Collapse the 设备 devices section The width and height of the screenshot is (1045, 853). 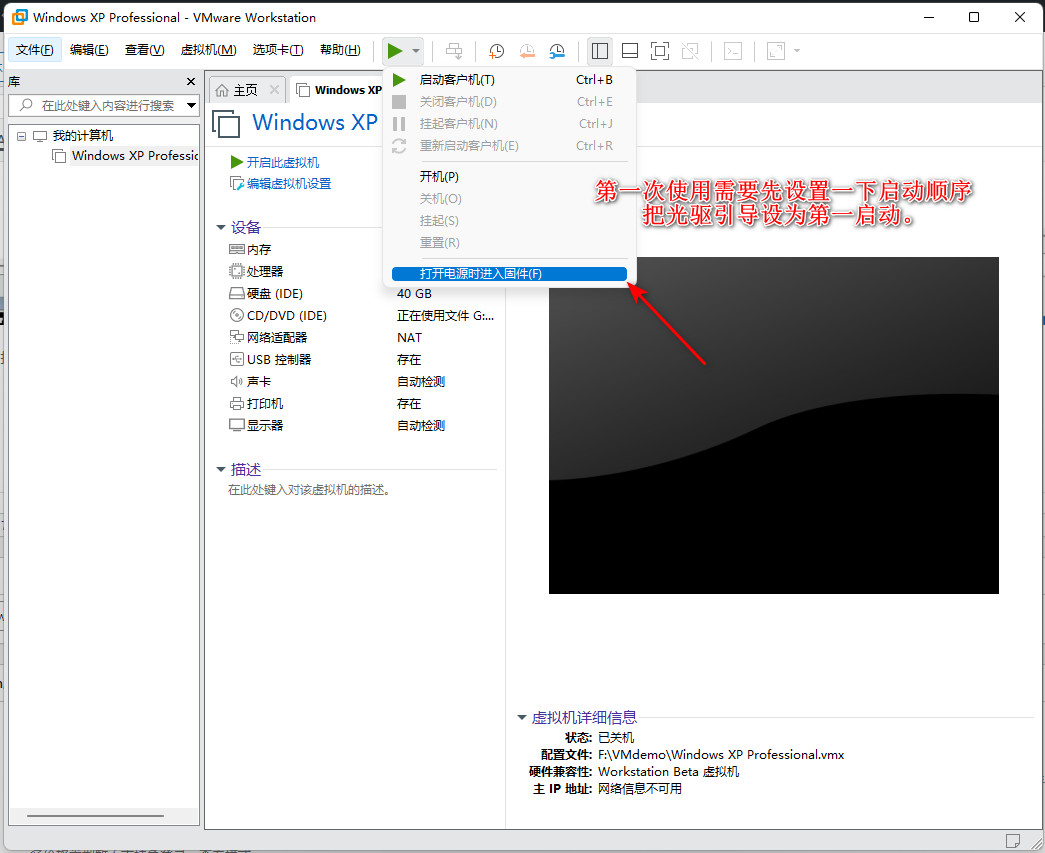[x=222, y=227]
